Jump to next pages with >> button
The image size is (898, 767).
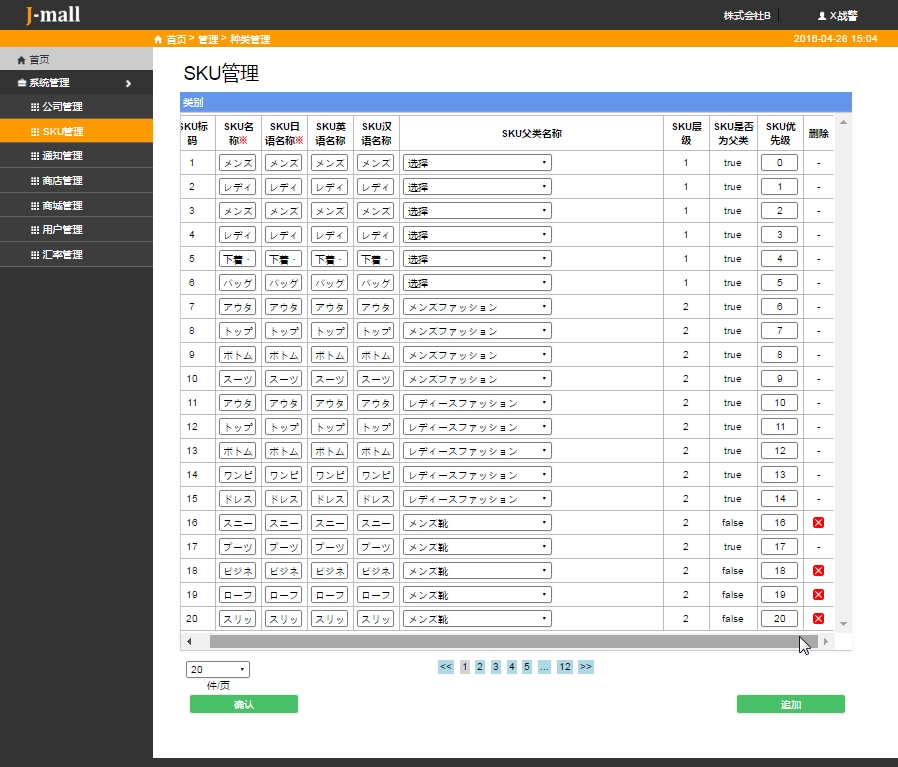tap(585, 667)
